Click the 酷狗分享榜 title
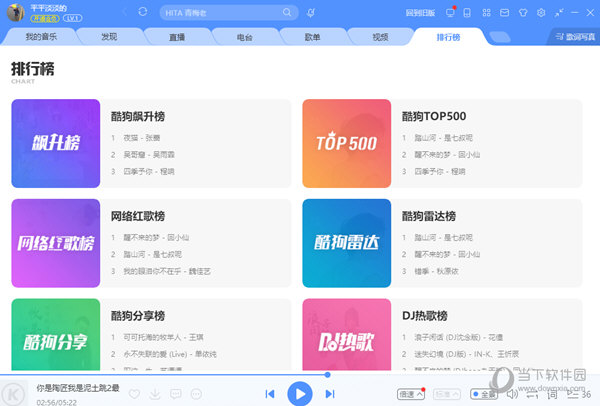 pos(138,316)
